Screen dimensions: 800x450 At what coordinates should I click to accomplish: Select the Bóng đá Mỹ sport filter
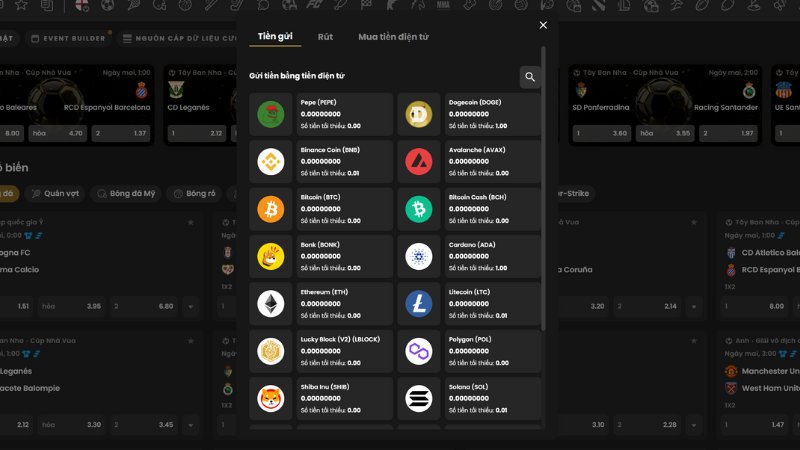pyautogui.click(x=126, y=193)
